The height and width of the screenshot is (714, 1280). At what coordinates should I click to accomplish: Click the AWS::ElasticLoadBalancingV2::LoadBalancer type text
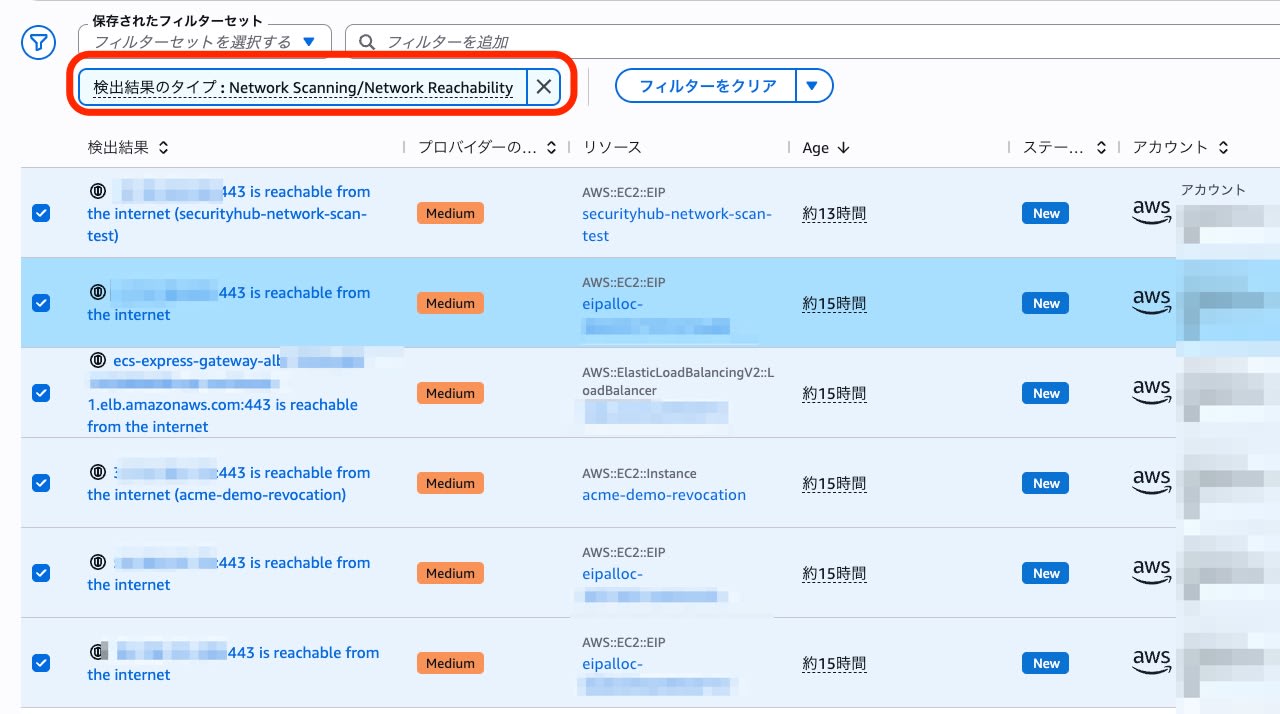coord(678,381)
